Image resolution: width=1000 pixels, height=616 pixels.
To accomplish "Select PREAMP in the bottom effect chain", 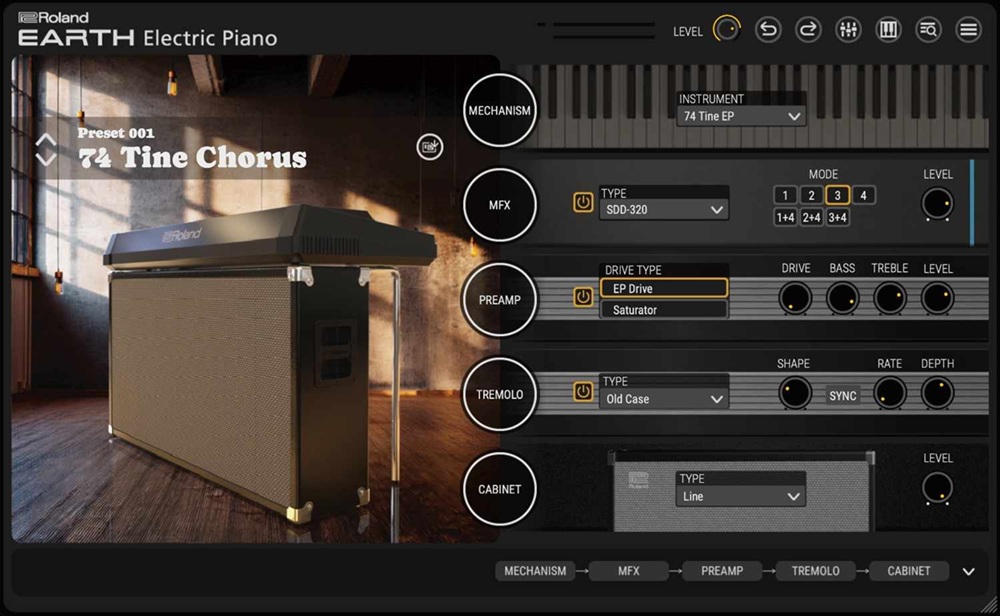I will pos(722,571).
